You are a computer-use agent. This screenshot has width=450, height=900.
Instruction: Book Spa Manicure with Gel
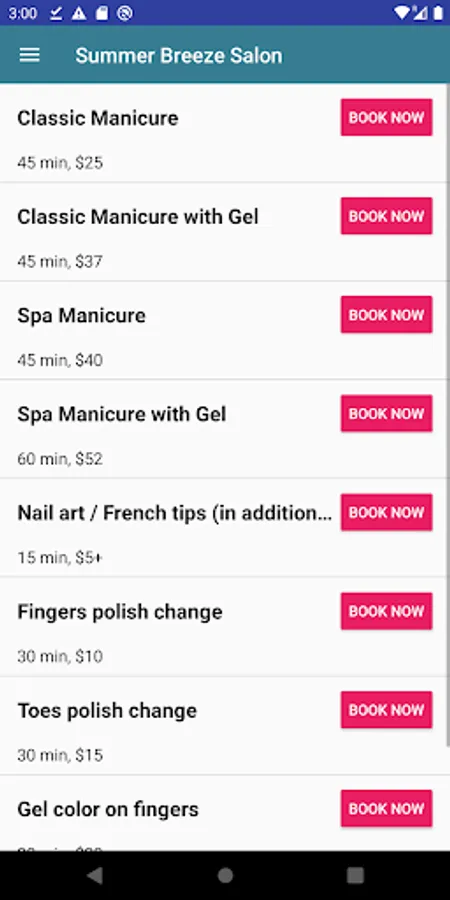(386, 413)
